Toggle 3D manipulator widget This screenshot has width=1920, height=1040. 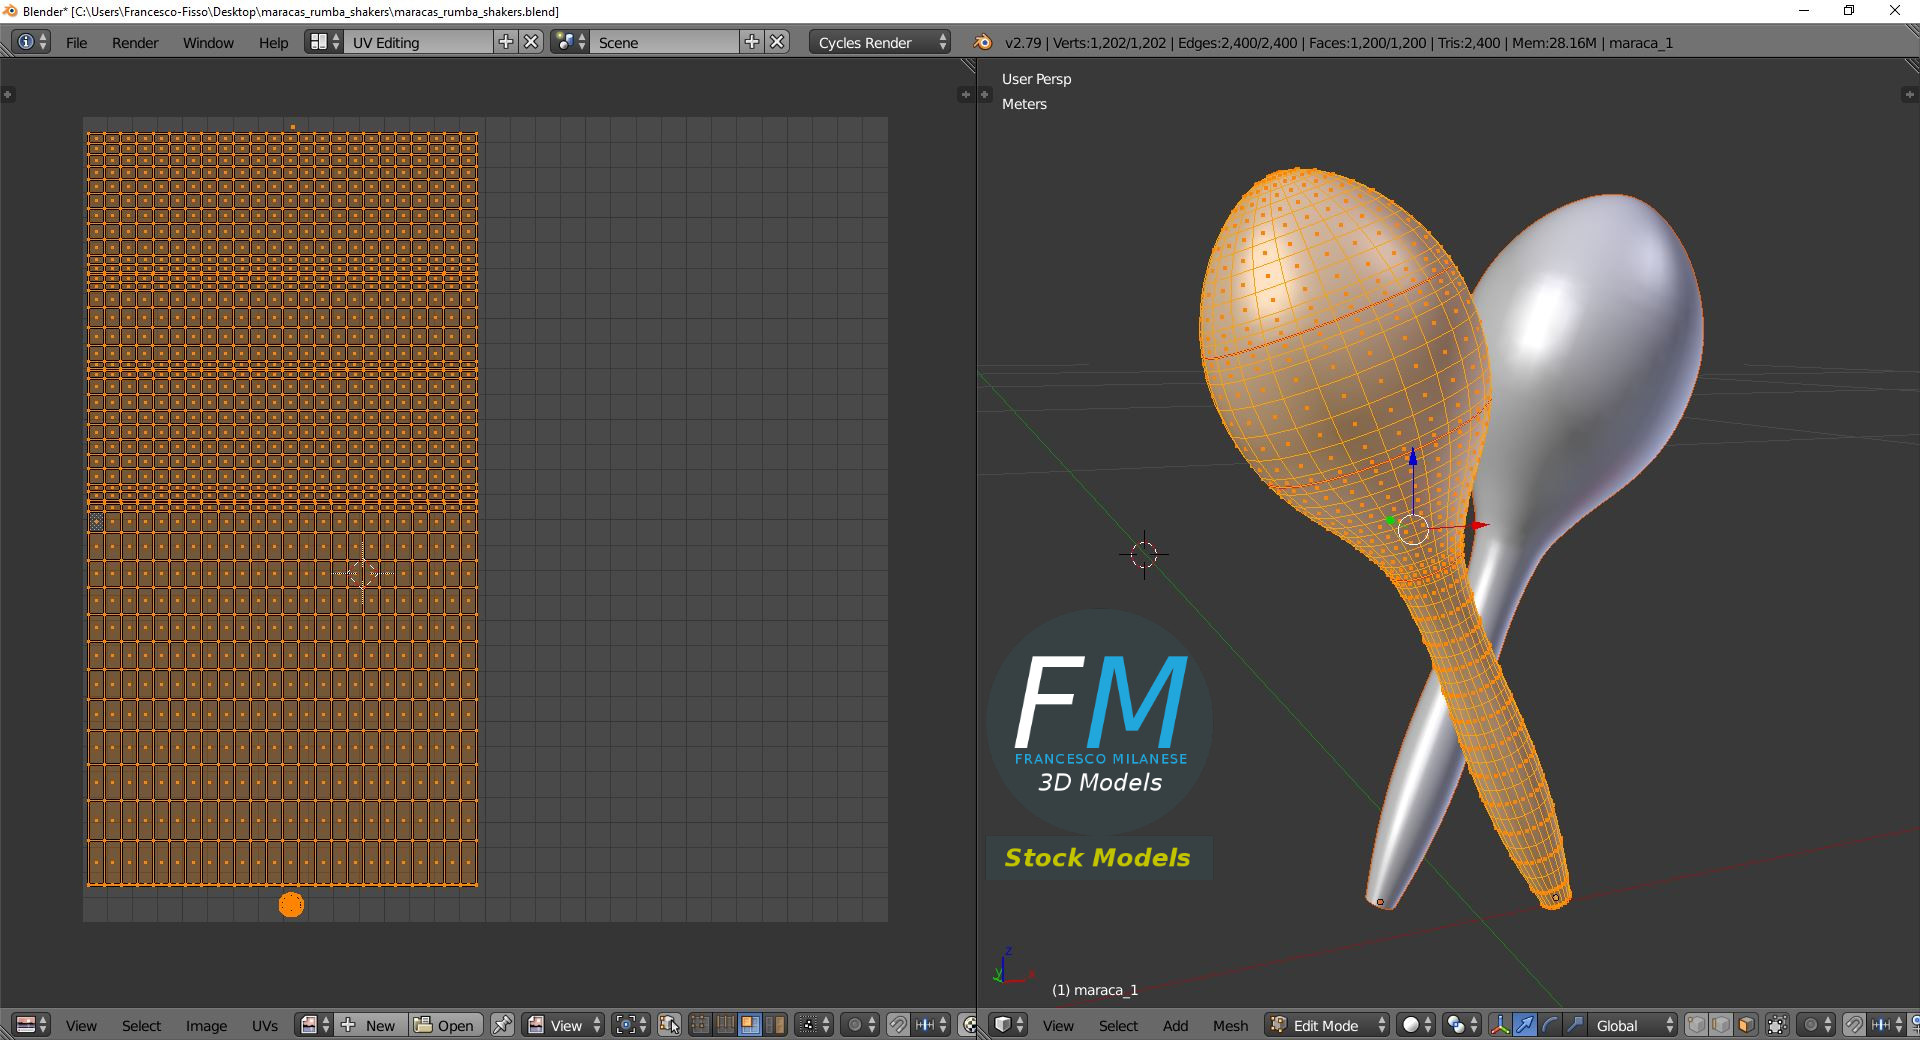1500,1025
